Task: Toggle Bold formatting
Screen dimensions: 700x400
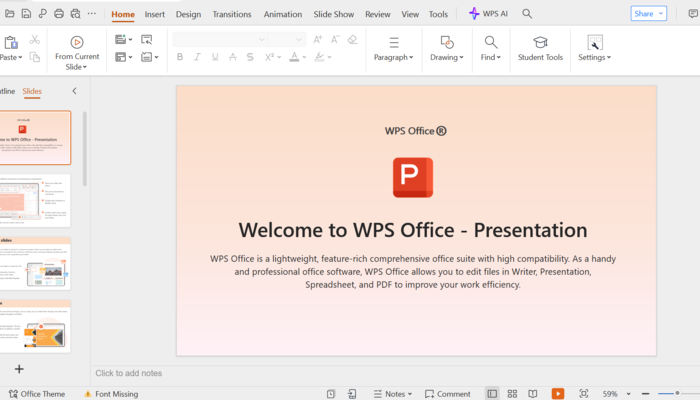Action: pos(180,57)
